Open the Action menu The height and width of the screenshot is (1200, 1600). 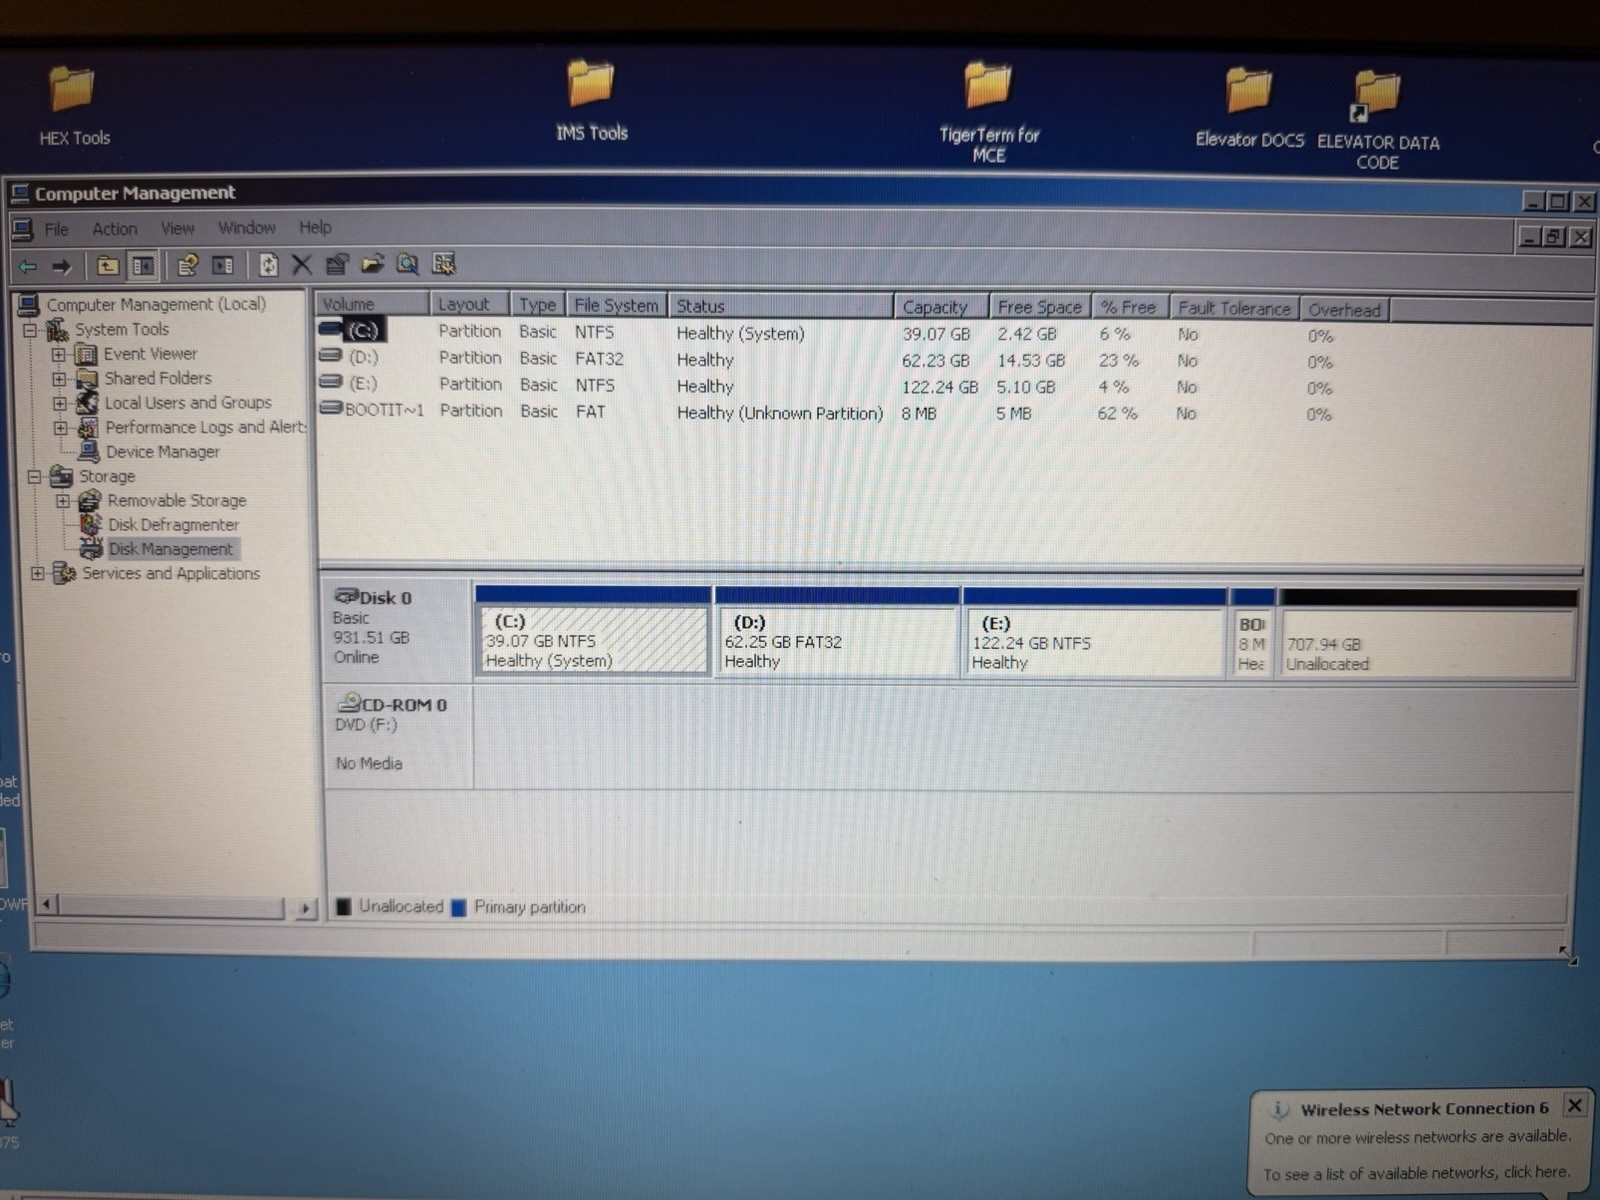[114, 229]
